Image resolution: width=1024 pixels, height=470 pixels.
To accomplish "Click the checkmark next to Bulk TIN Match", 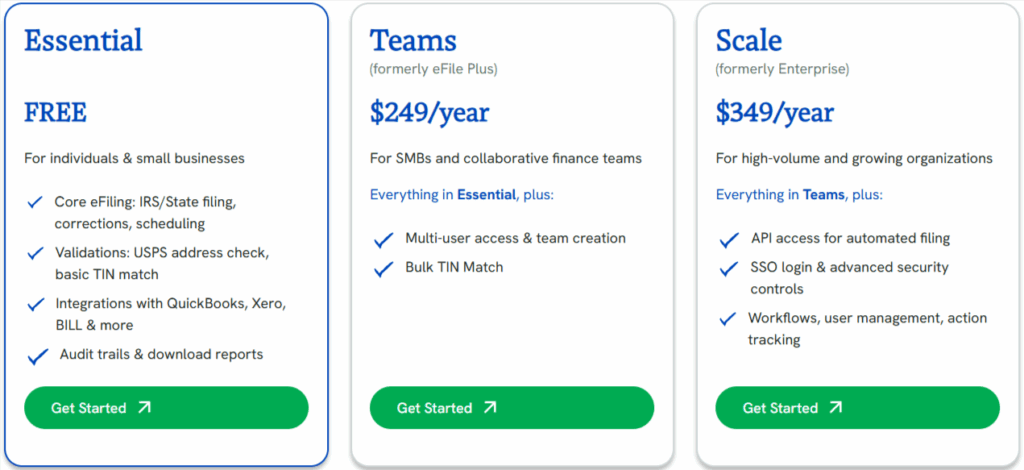I will point(383,269).
